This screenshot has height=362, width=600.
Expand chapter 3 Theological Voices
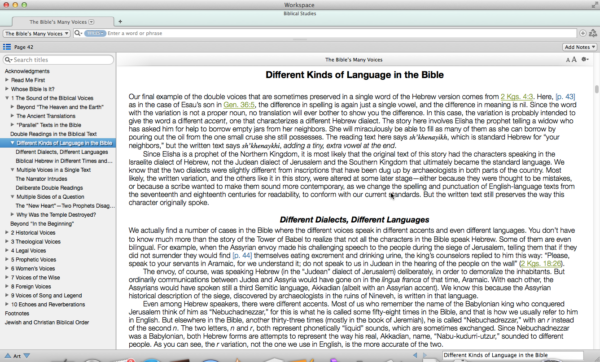coord(7,241)
